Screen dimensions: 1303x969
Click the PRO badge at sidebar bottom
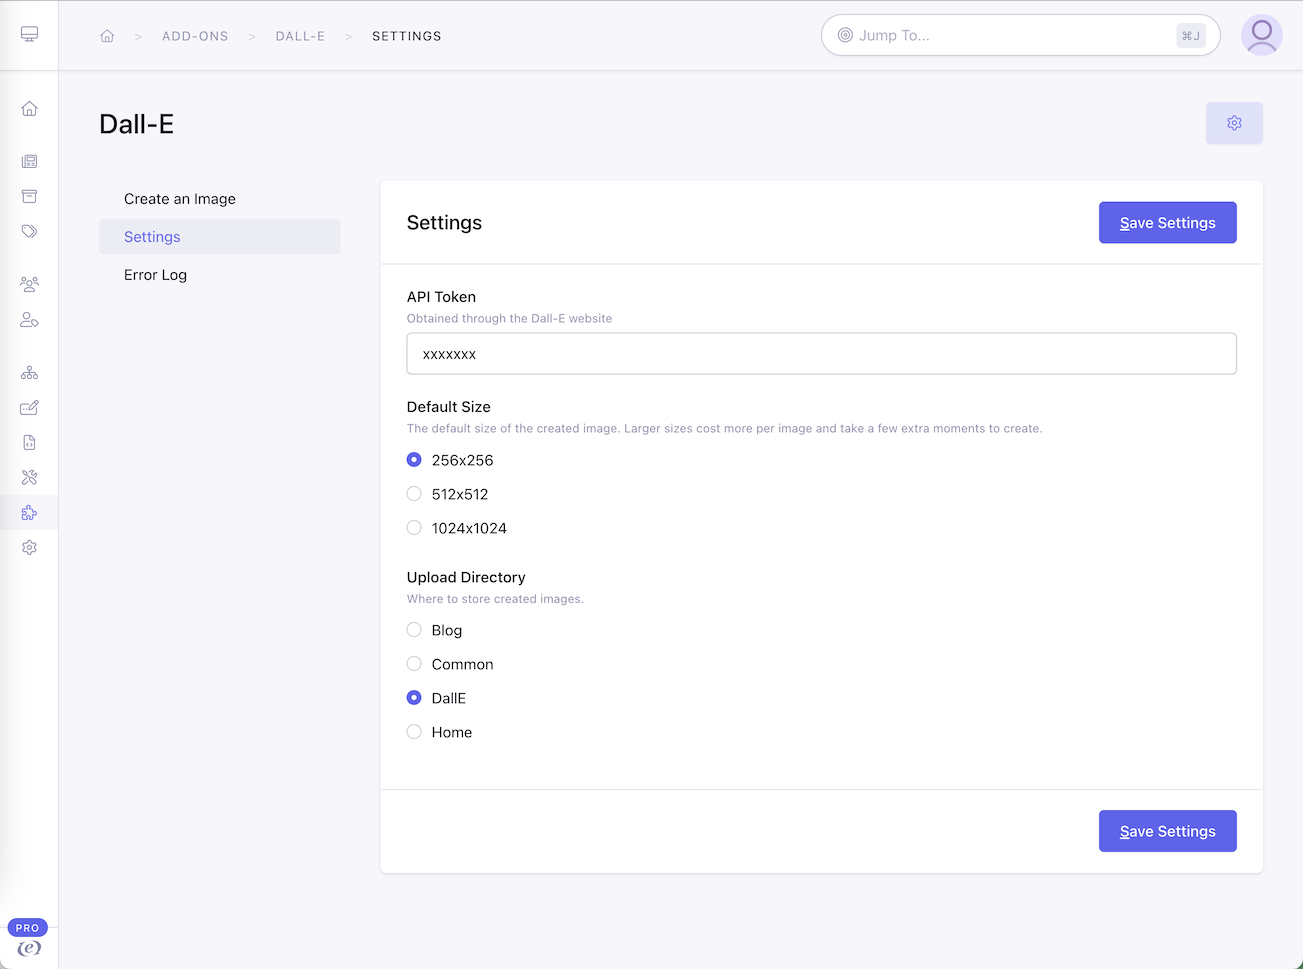(28, 928)
